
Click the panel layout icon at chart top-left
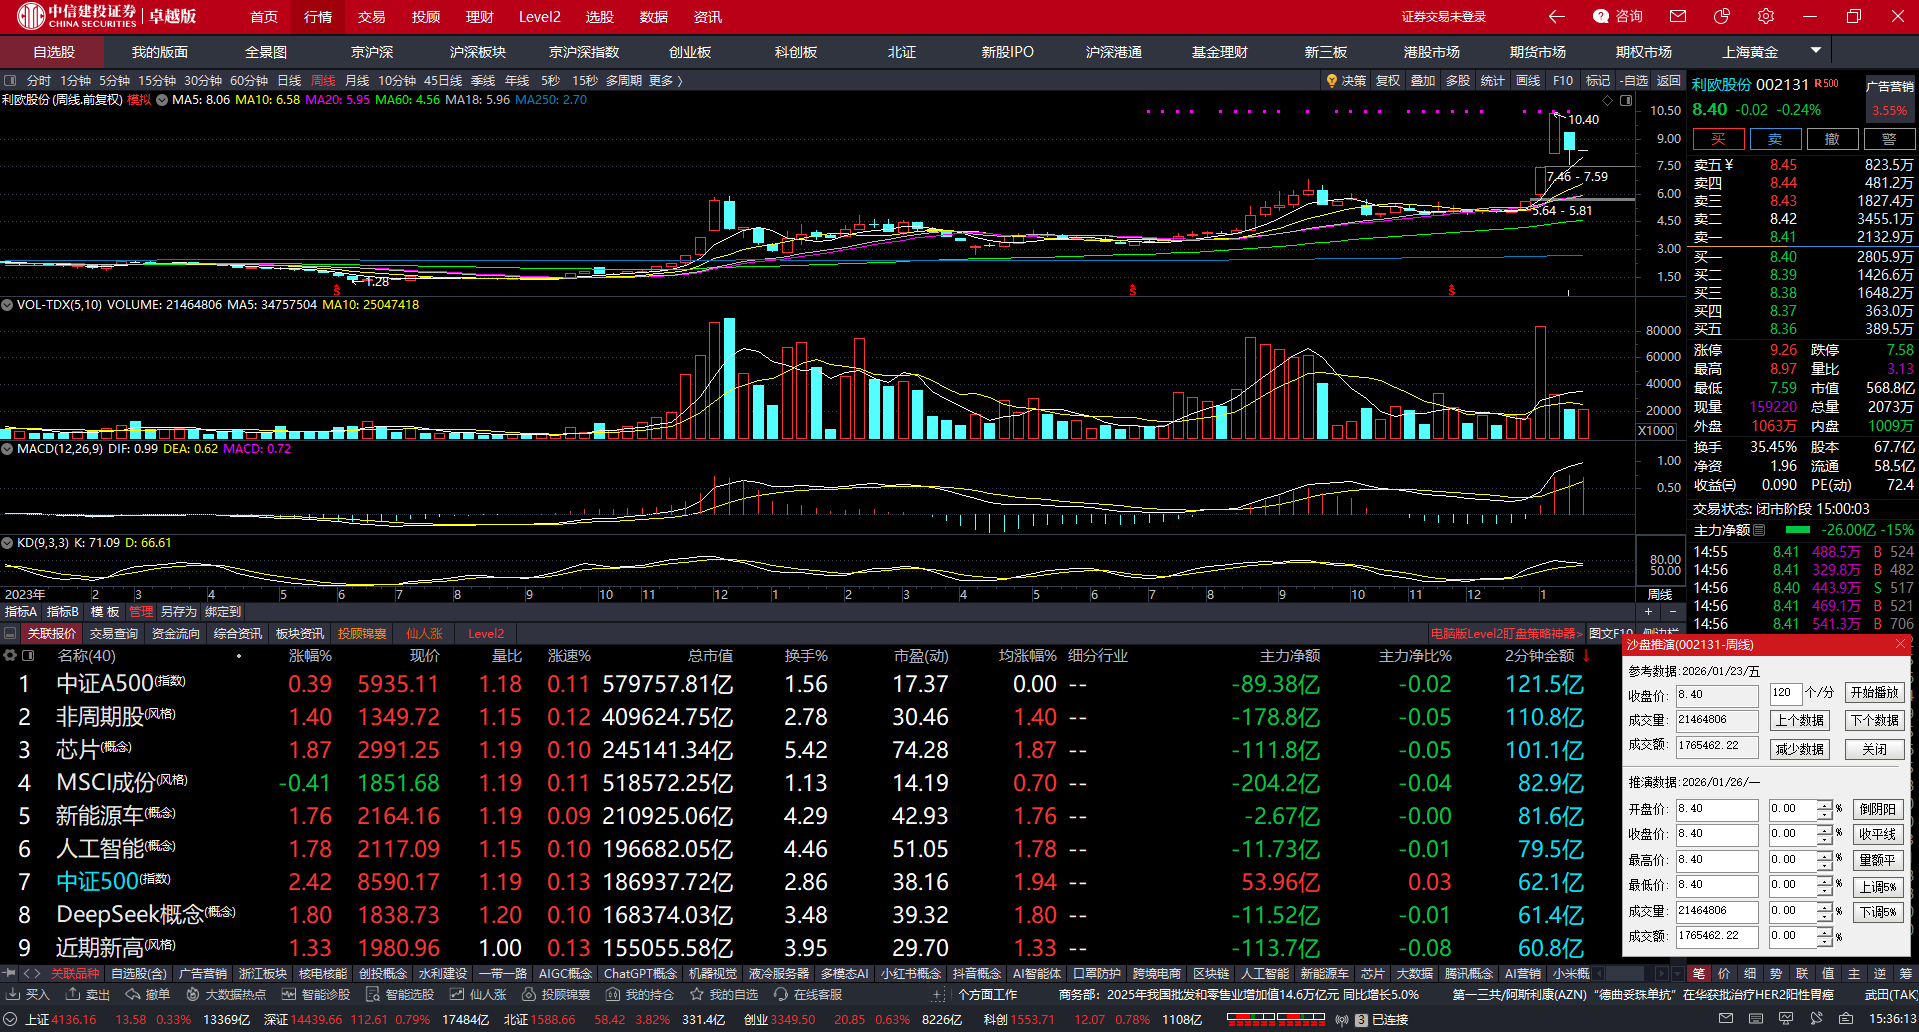pos(10,81)
